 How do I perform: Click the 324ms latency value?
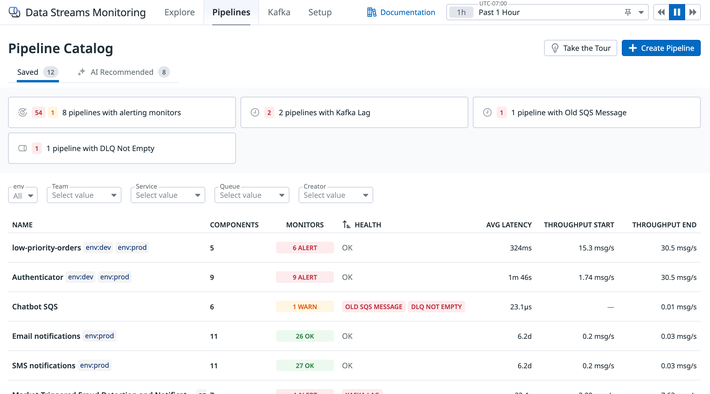pos(521,248)
